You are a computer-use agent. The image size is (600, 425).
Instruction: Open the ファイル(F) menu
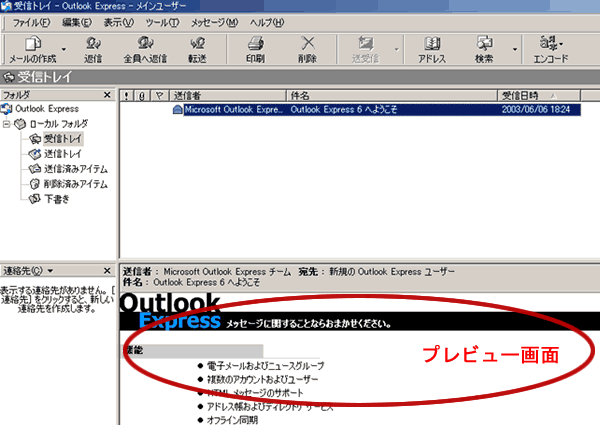[31, 23]
